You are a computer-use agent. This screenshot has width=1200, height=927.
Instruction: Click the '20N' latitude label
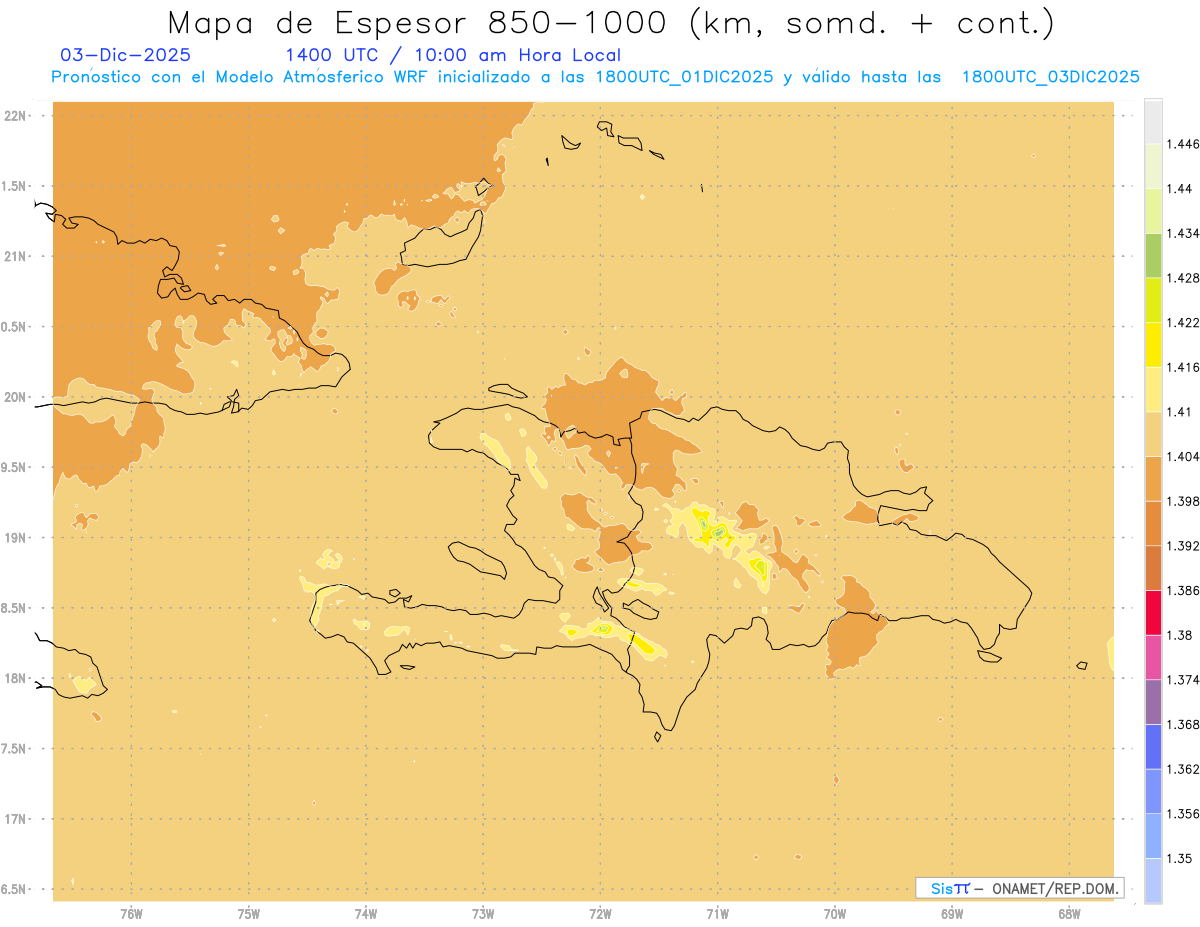pos(16,397)
